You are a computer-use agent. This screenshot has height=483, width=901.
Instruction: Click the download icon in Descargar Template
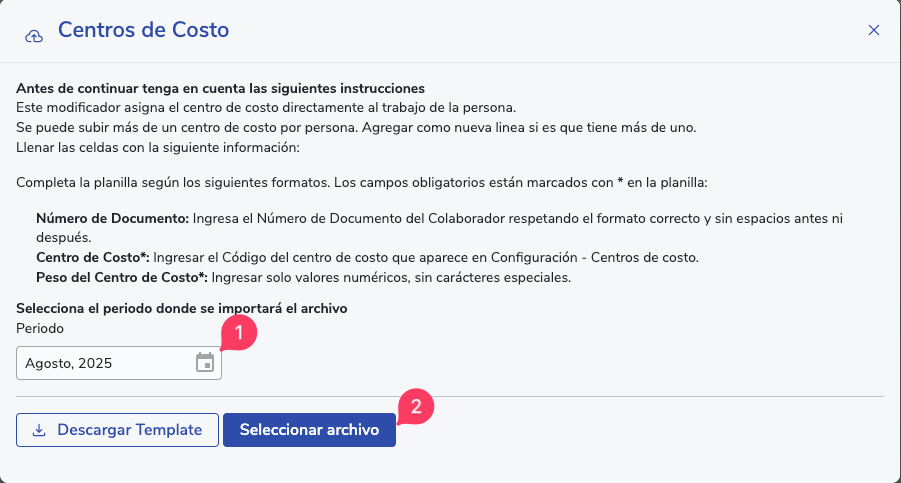(39, 430)
